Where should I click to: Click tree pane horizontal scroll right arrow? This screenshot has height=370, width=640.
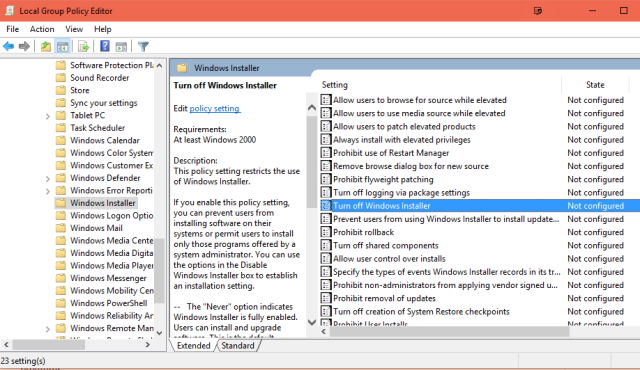[x=148, y=345]
